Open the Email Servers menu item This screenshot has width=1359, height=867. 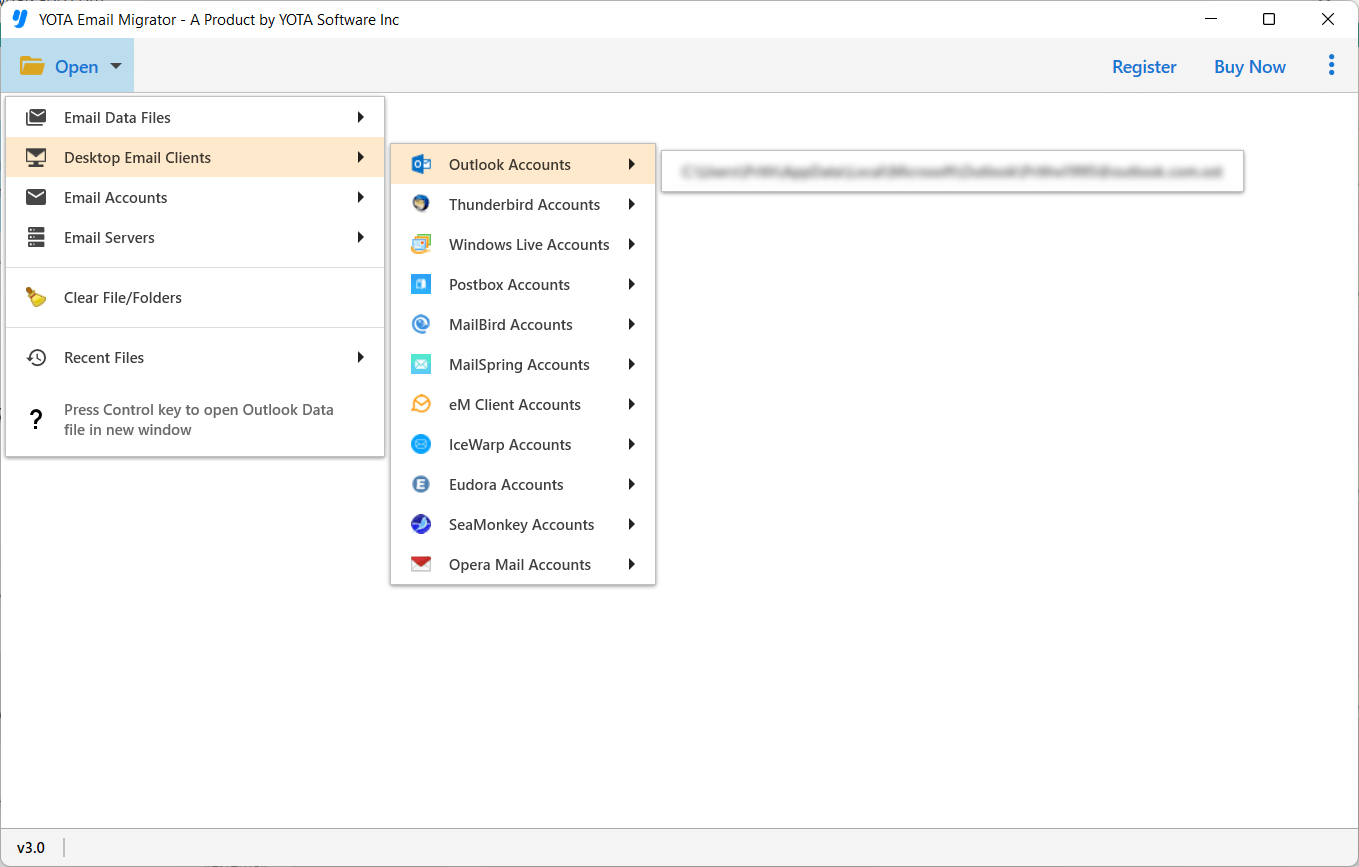[x=109, y=237]
